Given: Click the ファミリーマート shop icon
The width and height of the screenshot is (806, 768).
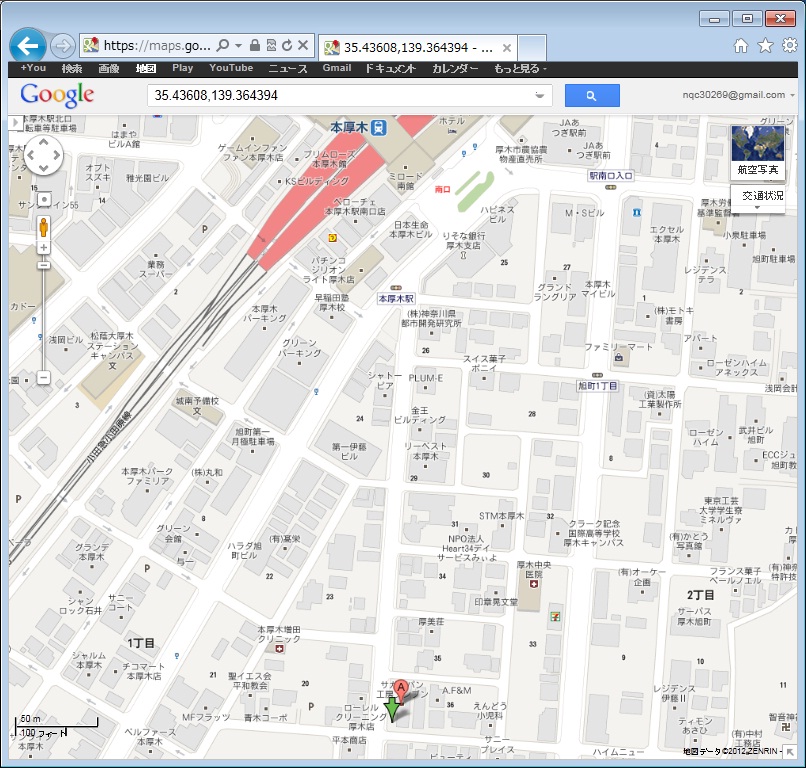Looking at the screenshot, I should pos(618,357).
